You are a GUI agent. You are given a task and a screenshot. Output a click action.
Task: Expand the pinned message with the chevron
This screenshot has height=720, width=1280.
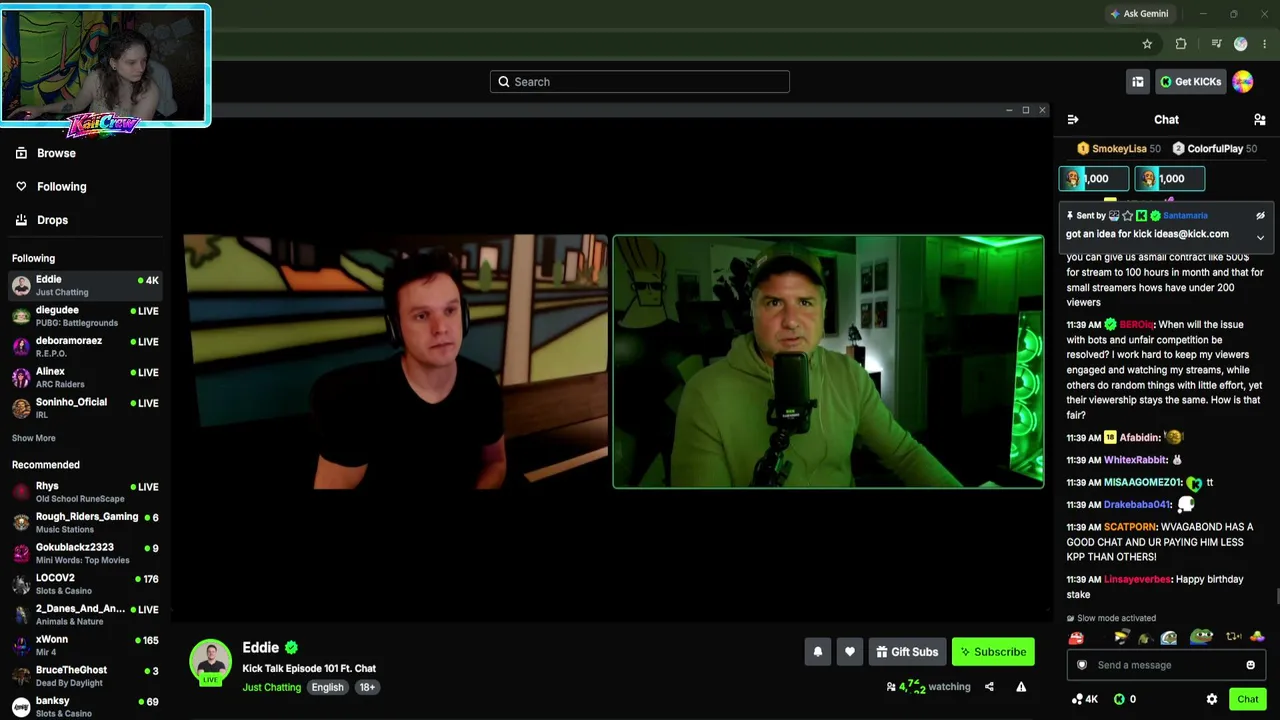pyautogui.click(x=1260, y=238)
